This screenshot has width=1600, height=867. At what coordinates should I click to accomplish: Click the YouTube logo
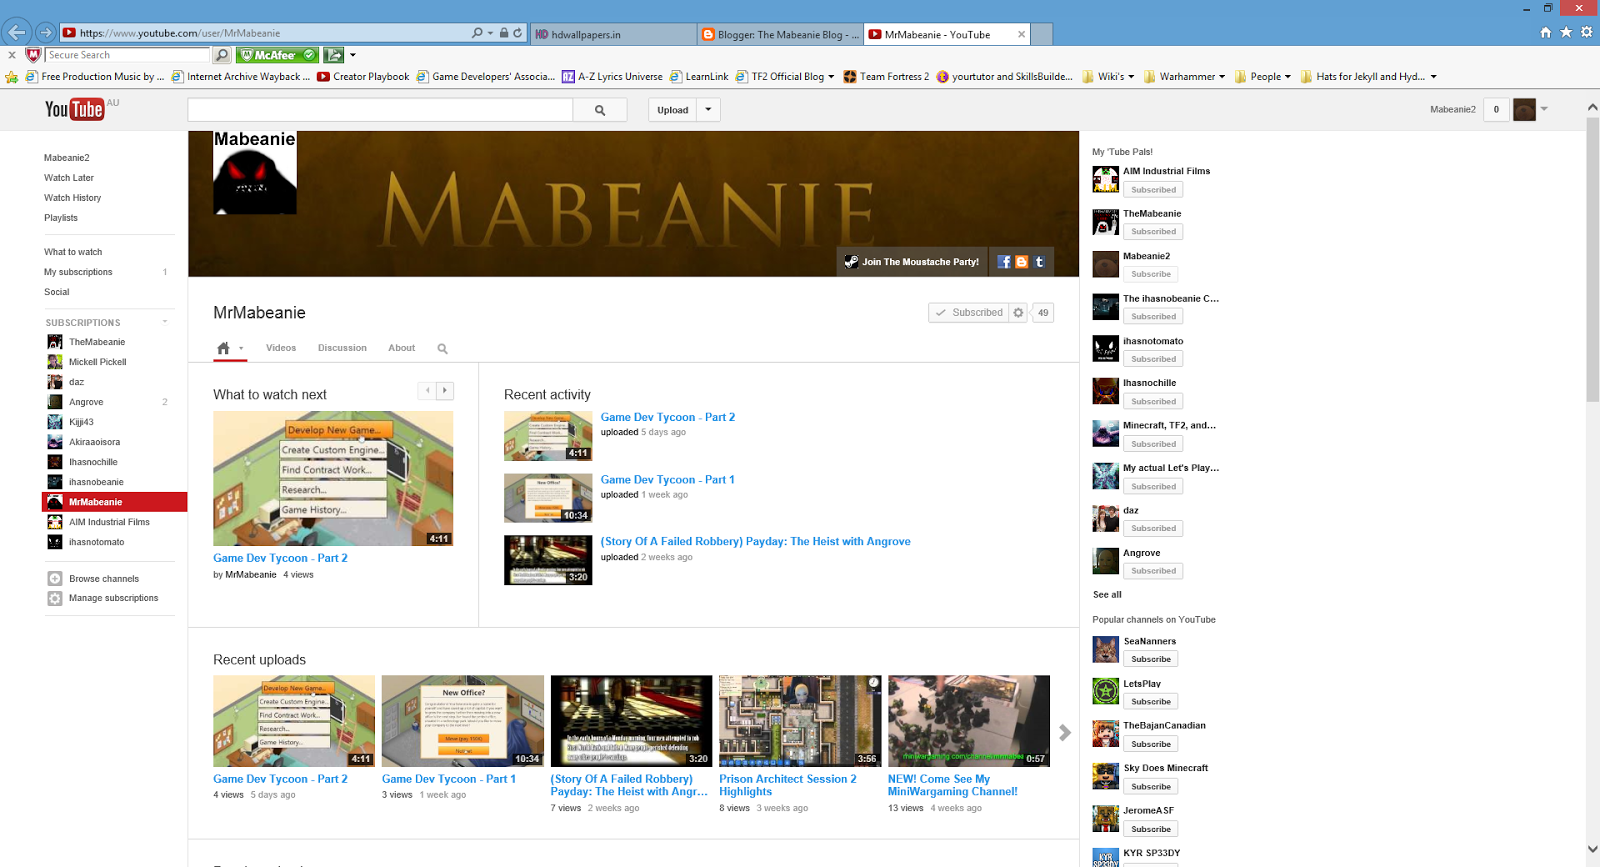[74, 109]
